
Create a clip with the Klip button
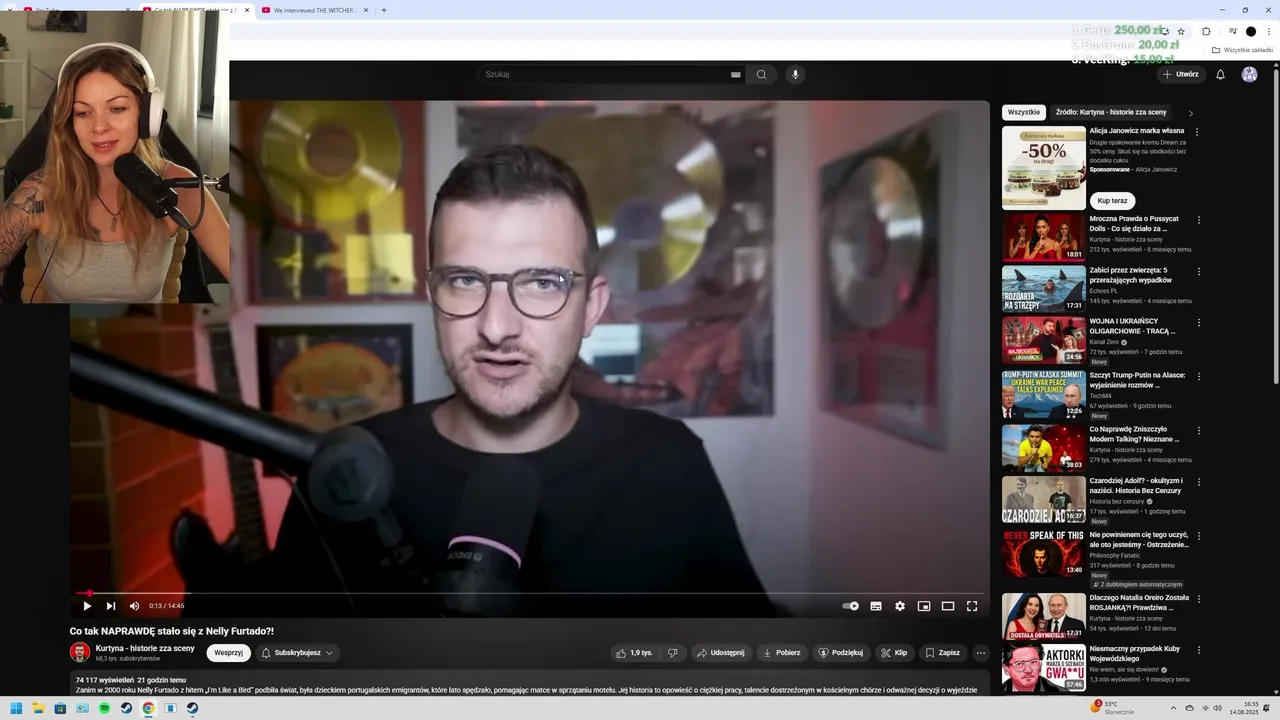[894, 653]
